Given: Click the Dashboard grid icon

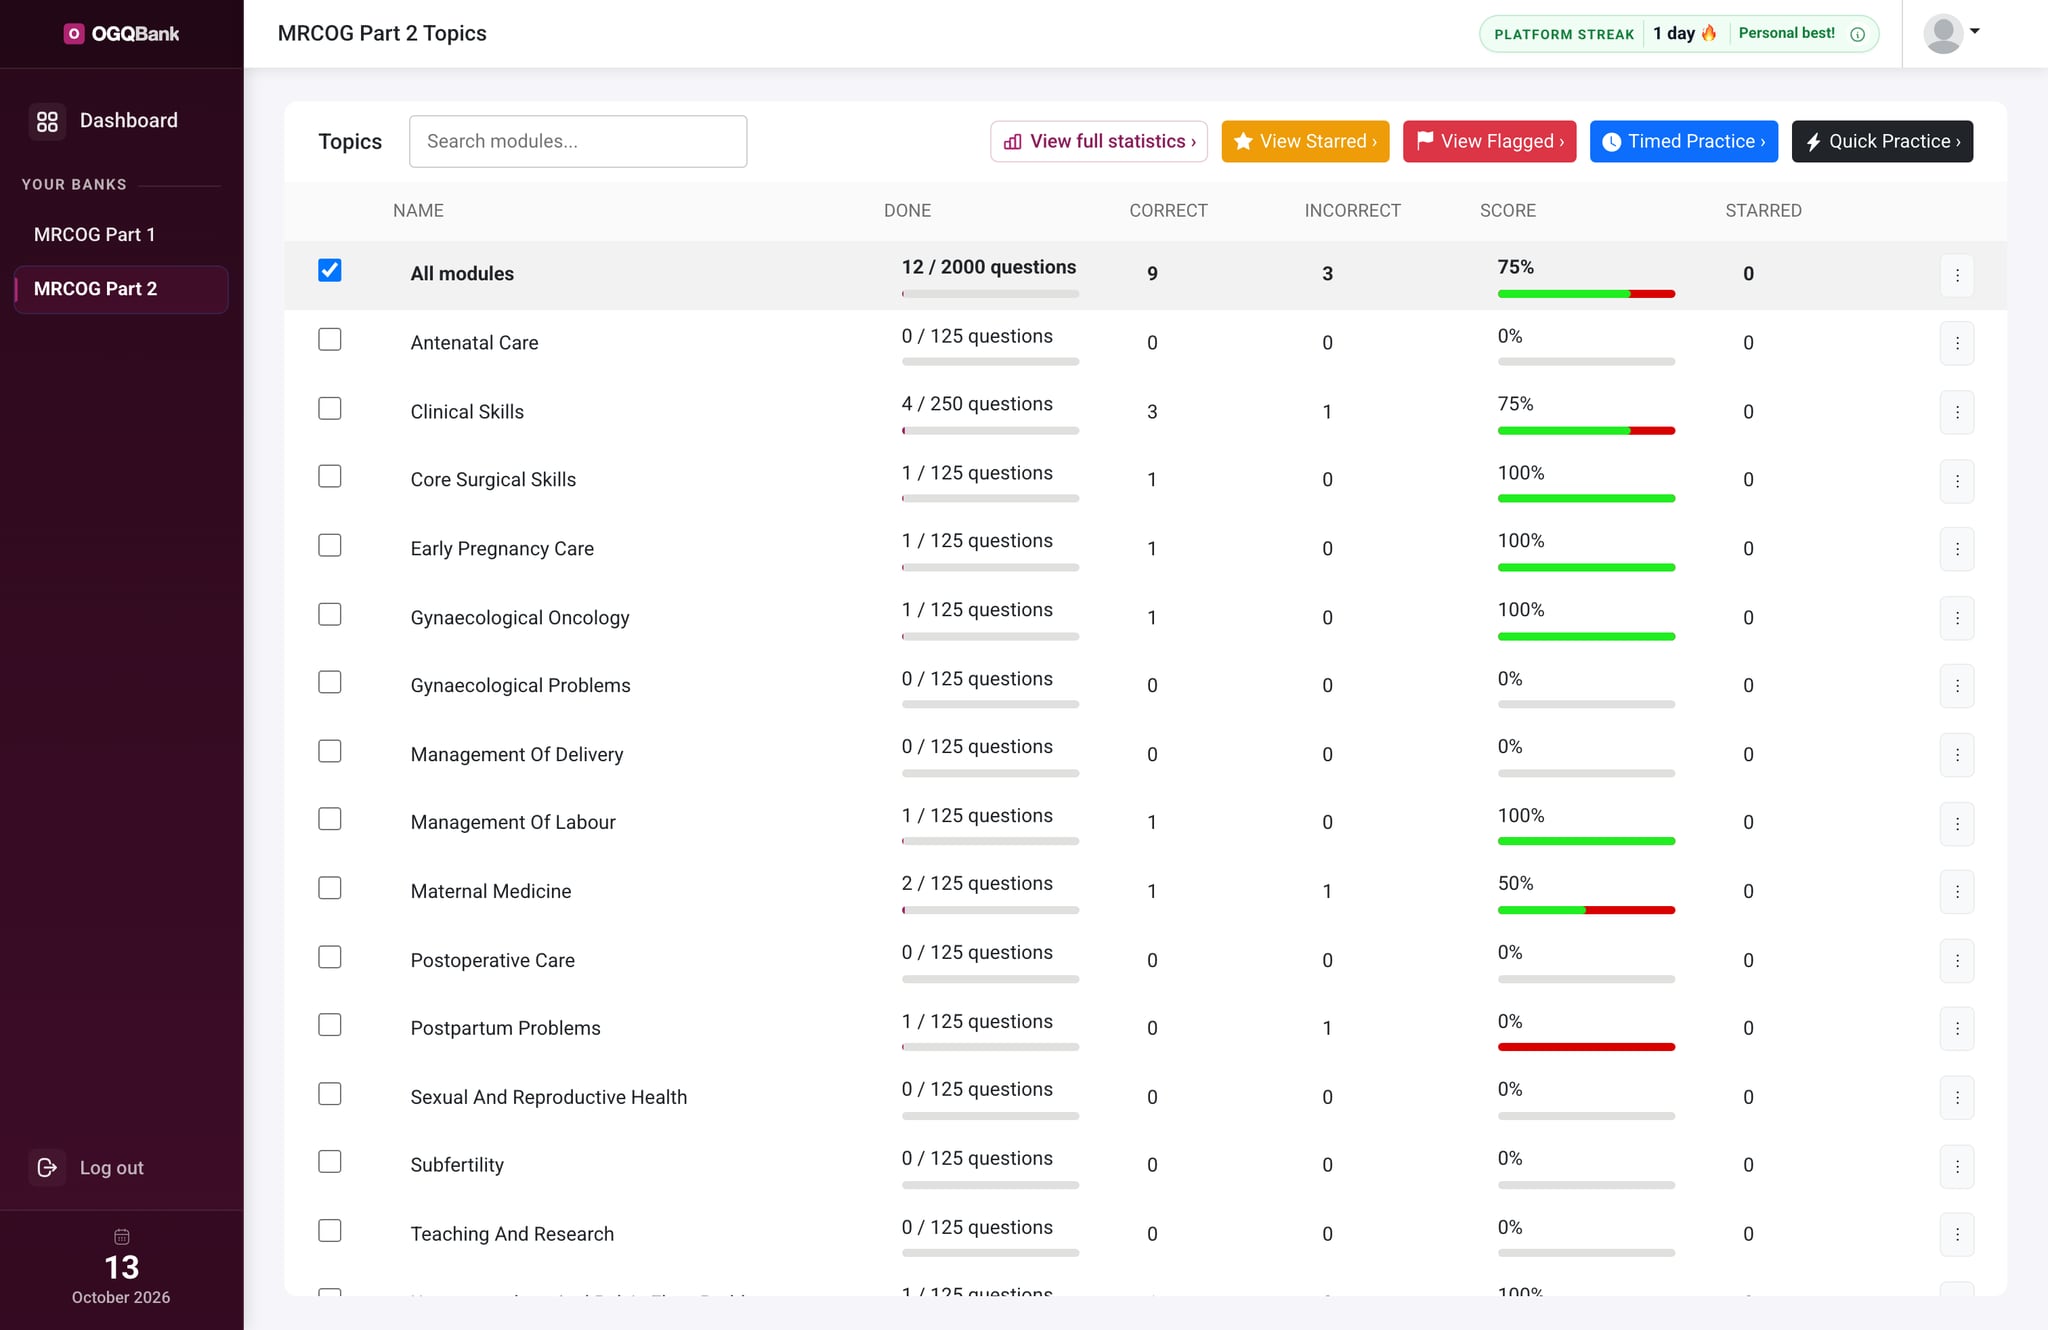Looking at the screenshot, I should point(47,121).
